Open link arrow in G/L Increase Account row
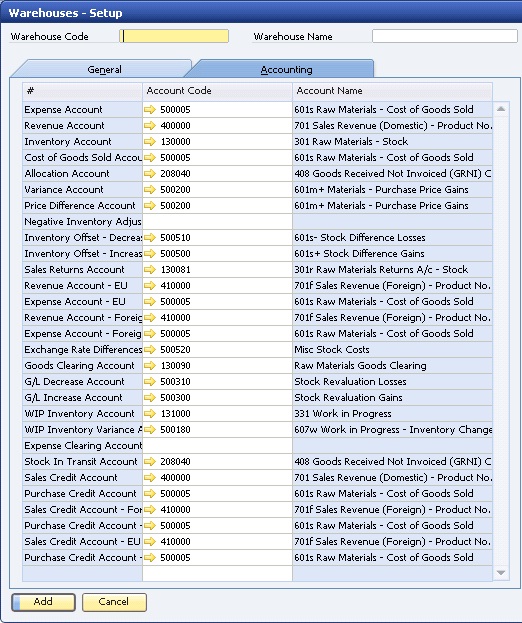 click(x=150, y=397)
